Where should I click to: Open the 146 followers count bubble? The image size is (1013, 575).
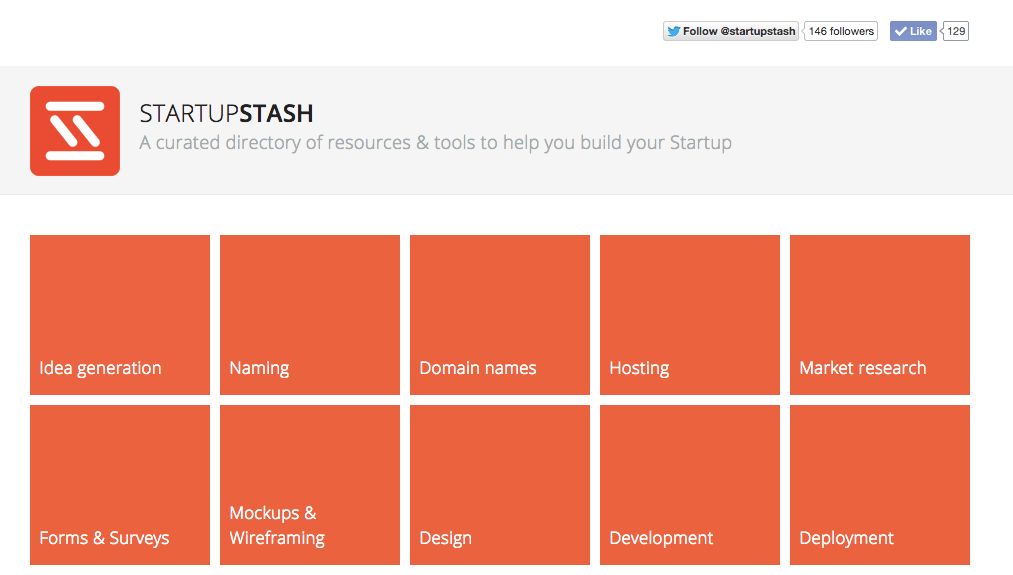841,31
